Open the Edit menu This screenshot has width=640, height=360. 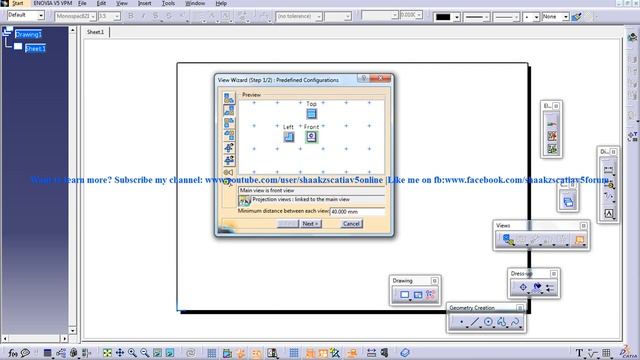coord(101,3)
